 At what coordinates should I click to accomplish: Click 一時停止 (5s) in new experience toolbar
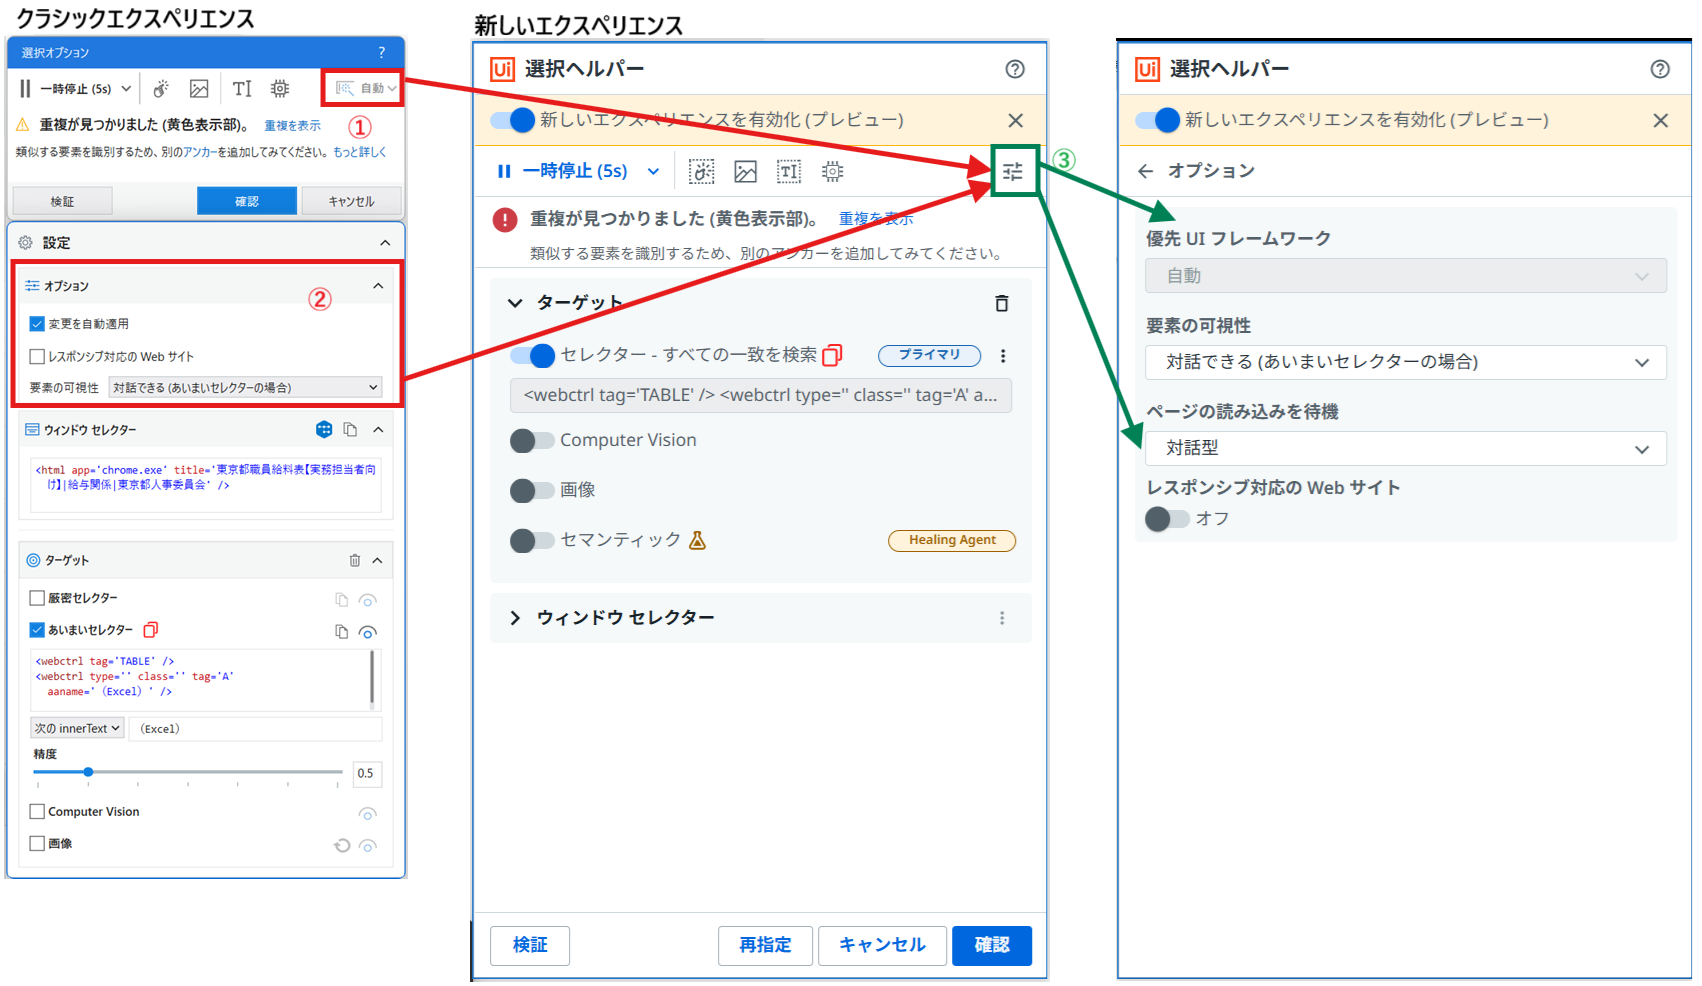[562, 171]
